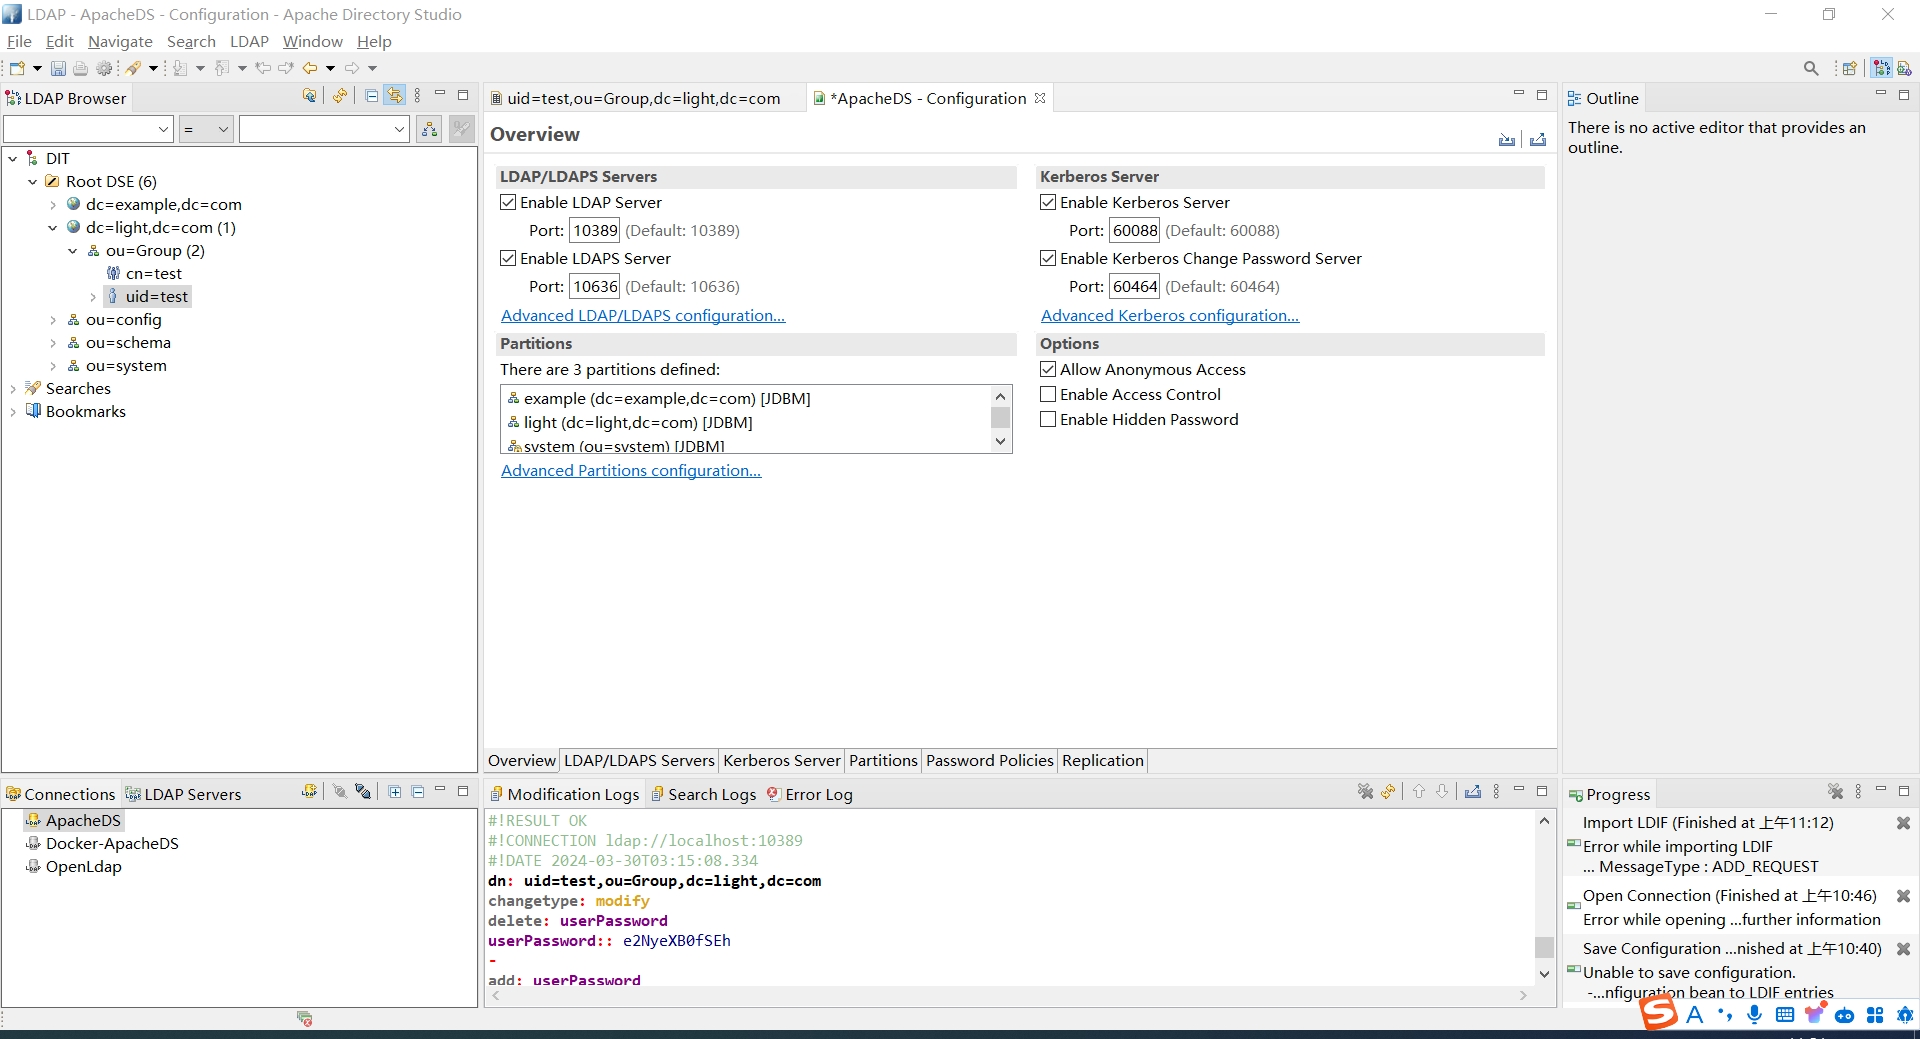Screen dimensions: 1920x1039
Task: Expand the Searches tree node
Action: click(13, 389)
